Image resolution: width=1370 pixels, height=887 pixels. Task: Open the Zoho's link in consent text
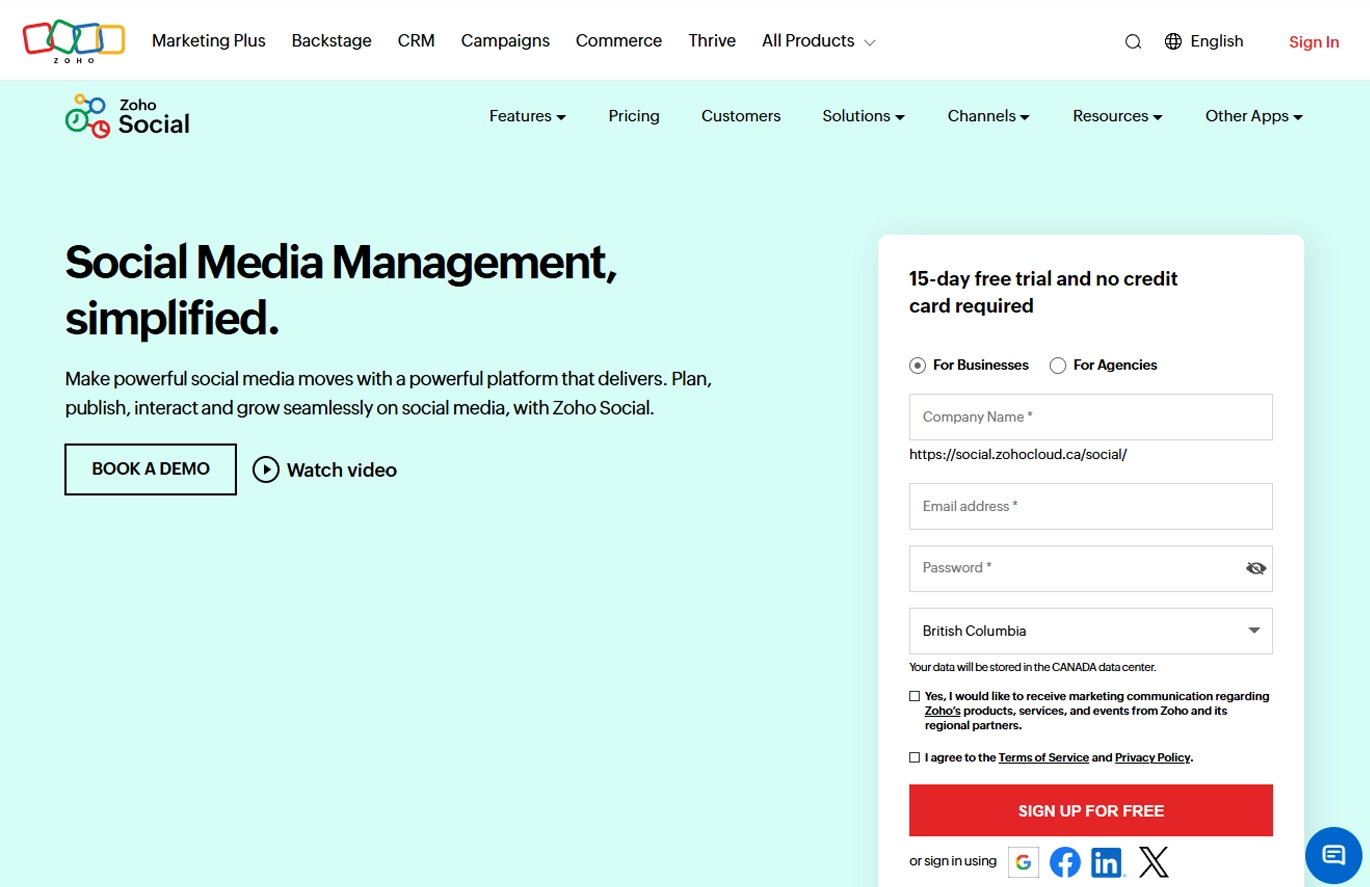[x=943, y=711]
